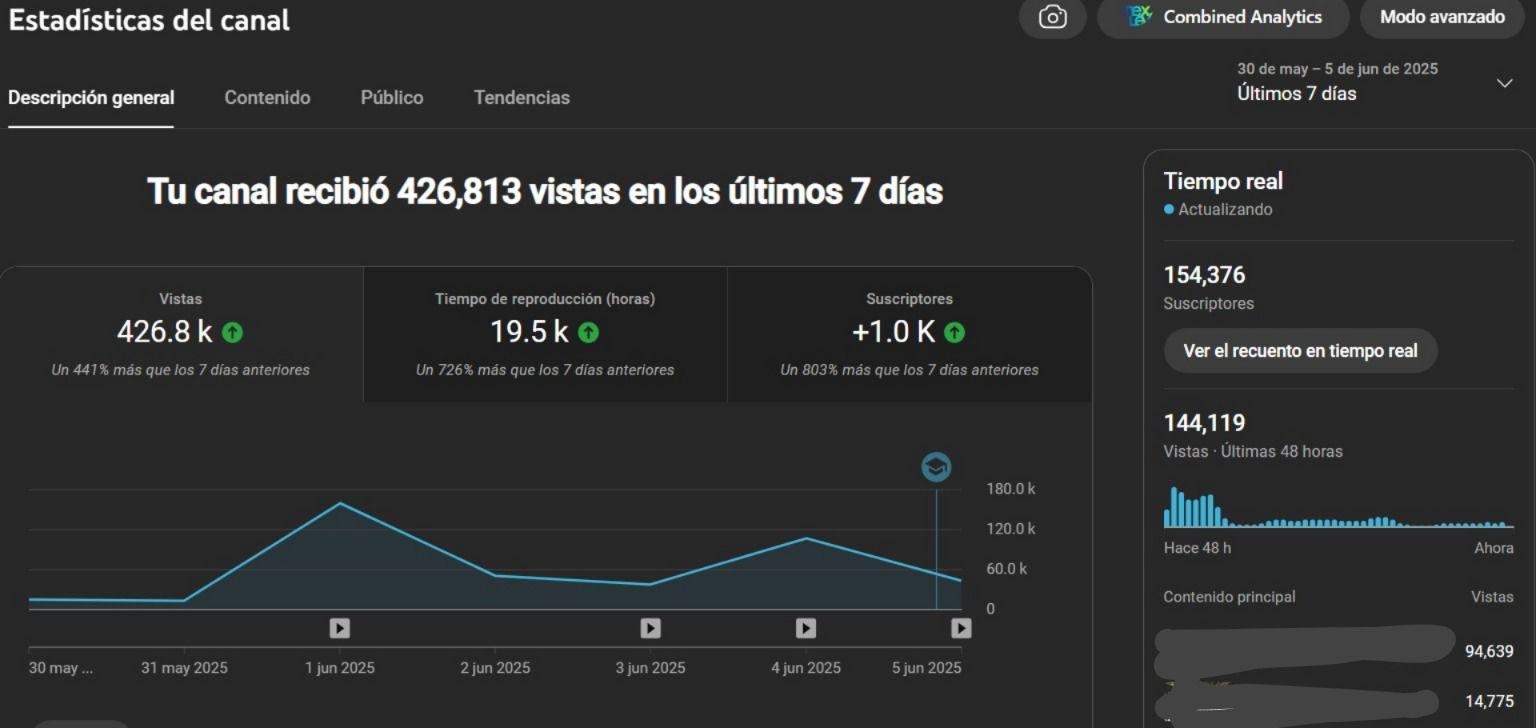Open the Combined Analytics extension icon
Screen dimensions: 1536x728
pos(1136,17)
